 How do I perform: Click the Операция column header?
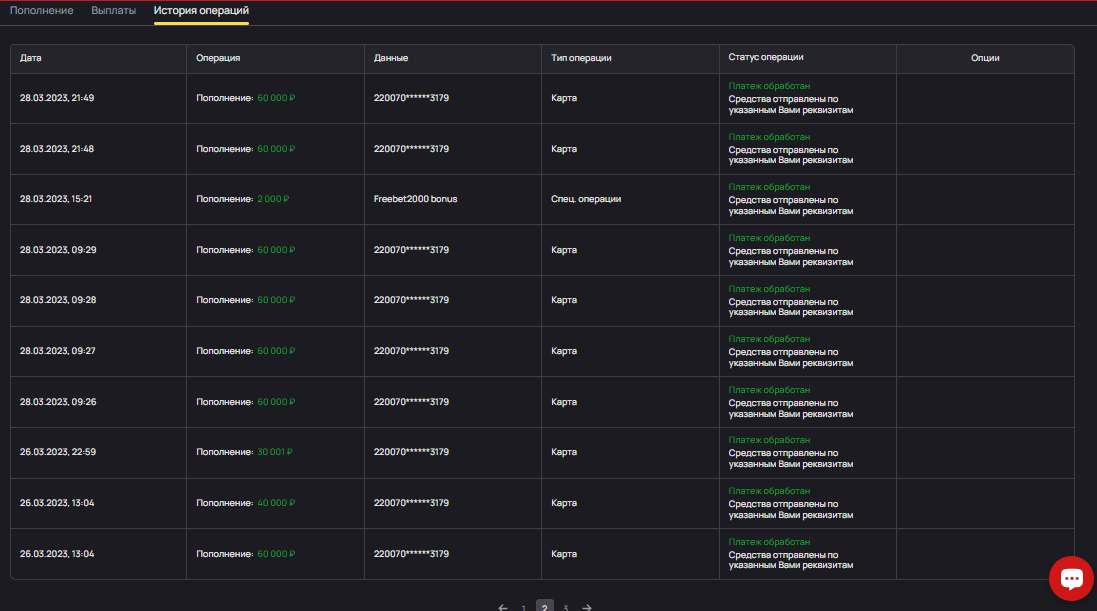218,58
